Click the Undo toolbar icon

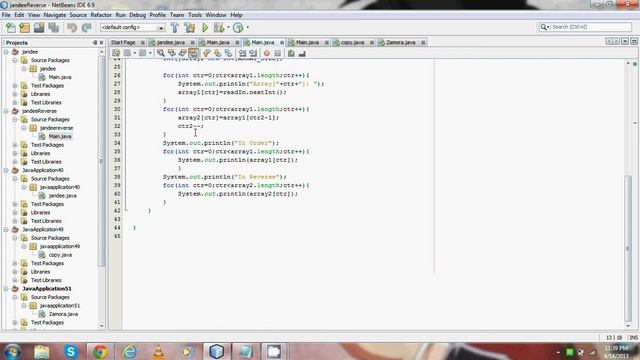coord(72,27)
